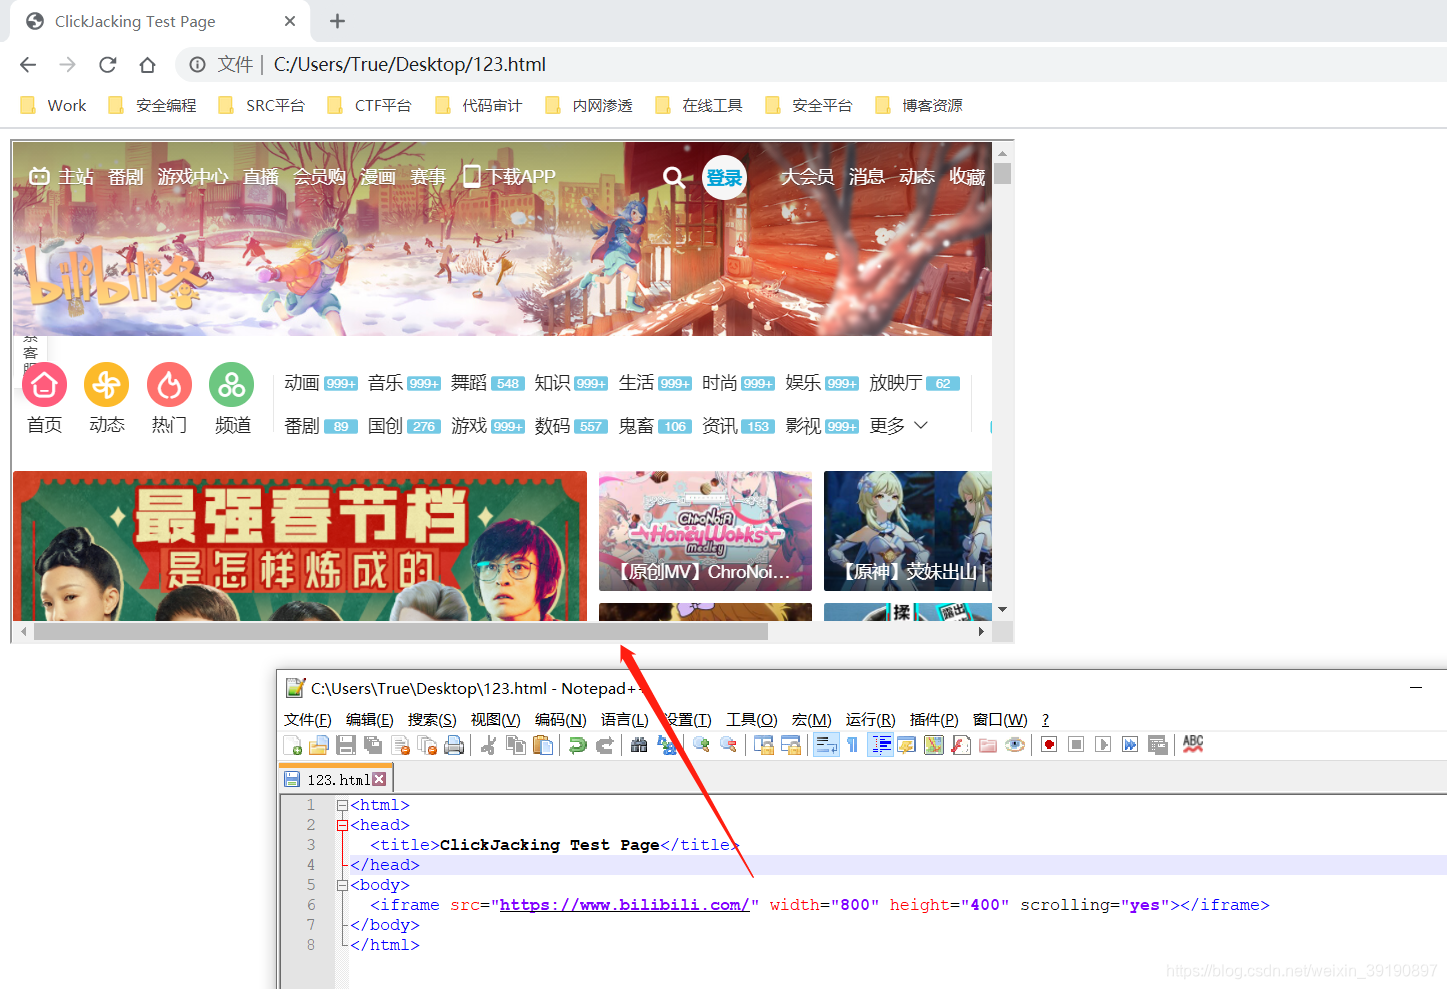Start macro recording with red dot icon
This screenshot has width=1447, height=989.
tap(1049, 745)
